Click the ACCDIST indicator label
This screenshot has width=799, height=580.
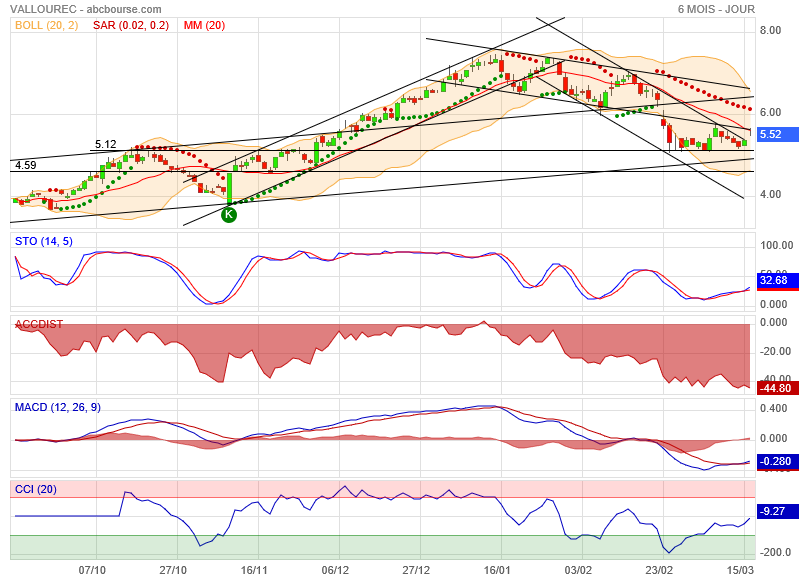39,324
